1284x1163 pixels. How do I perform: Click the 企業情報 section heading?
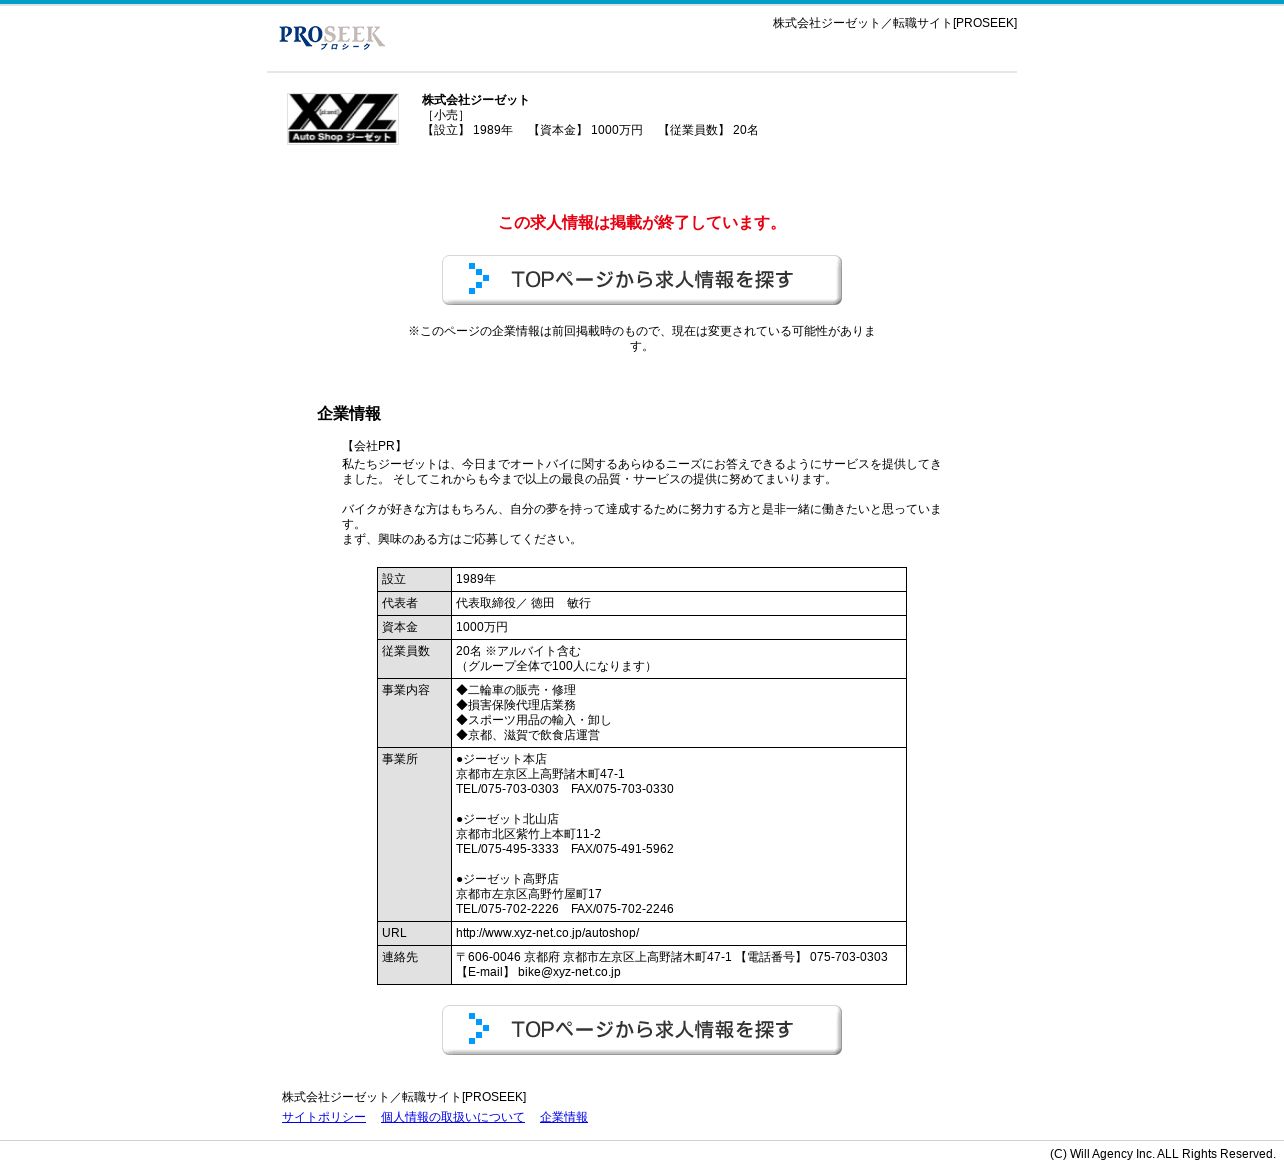tap(349, 414)
